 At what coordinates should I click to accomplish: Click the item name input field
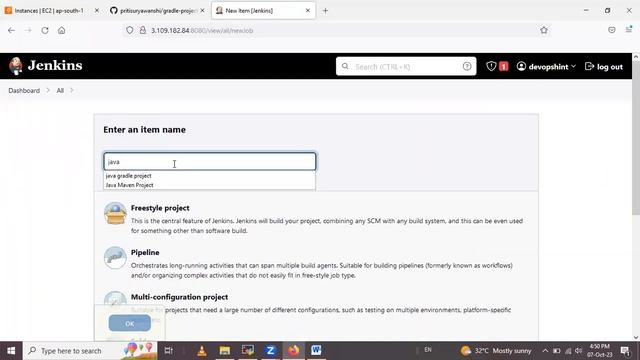[x=210, y=162]
